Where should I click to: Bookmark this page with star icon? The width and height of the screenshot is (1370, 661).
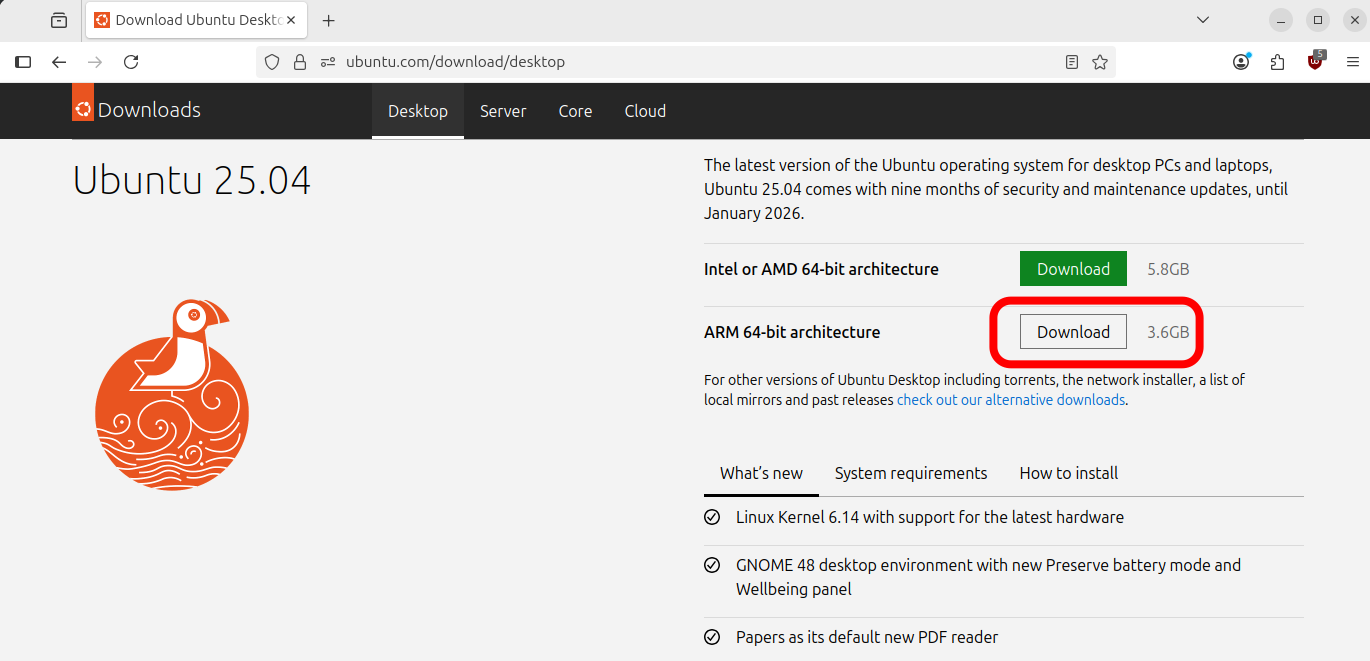pos(1100,62)
